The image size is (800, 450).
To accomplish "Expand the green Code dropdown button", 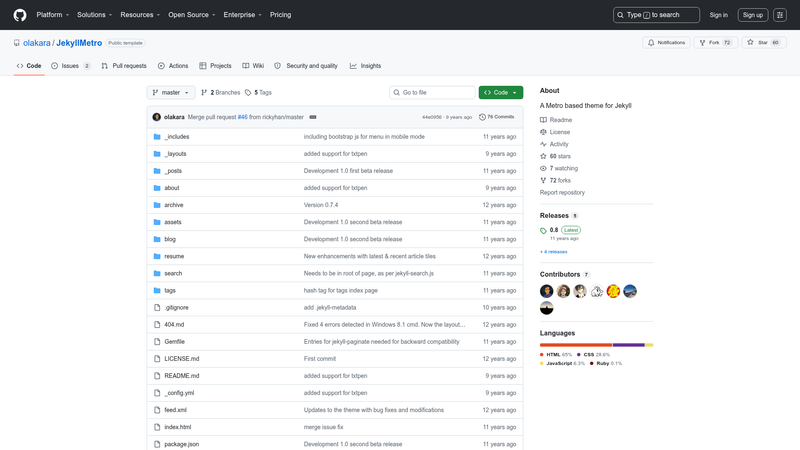I will click(x=501, y=92).
